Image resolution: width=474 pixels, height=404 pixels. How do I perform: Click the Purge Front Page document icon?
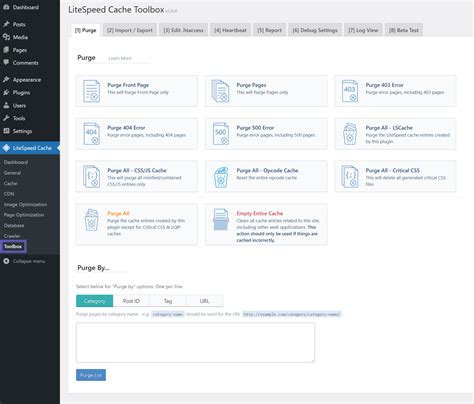point(91,91)
